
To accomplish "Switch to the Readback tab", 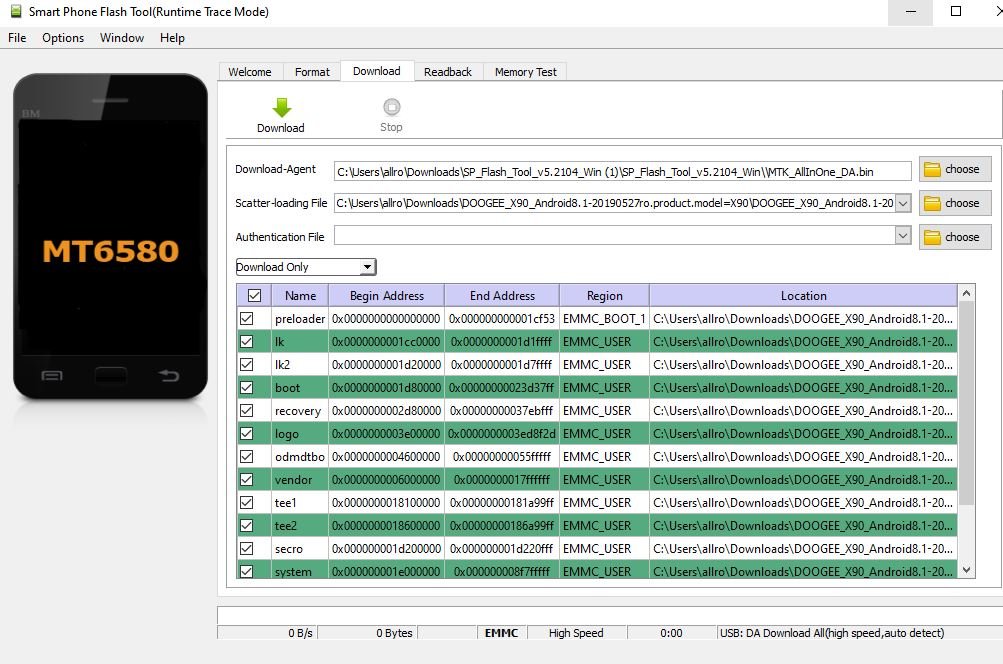I will point(448,72).
